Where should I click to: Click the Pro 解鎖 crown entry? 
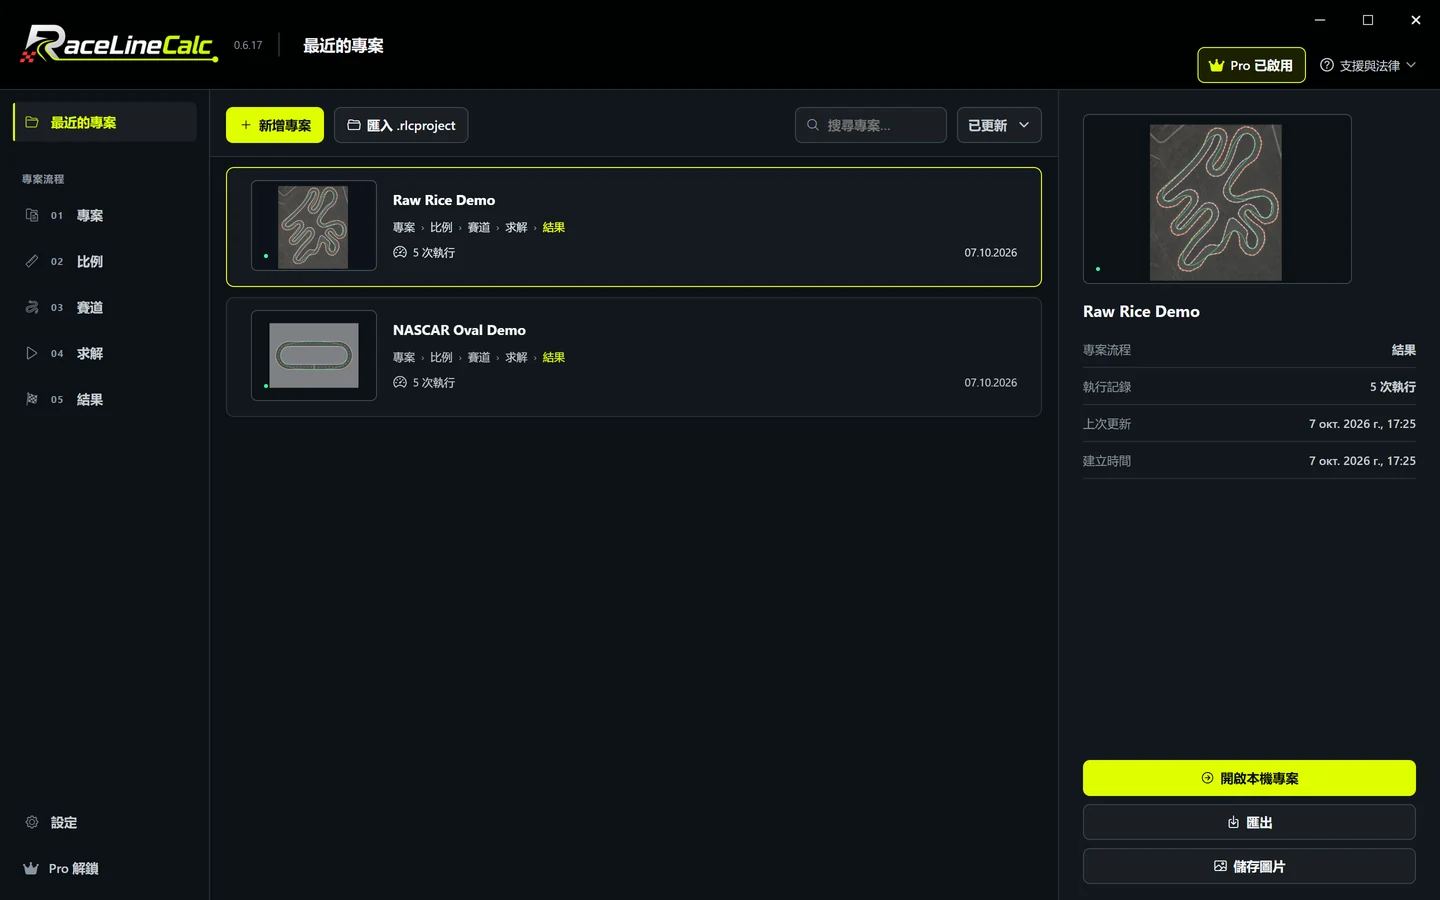105,868
